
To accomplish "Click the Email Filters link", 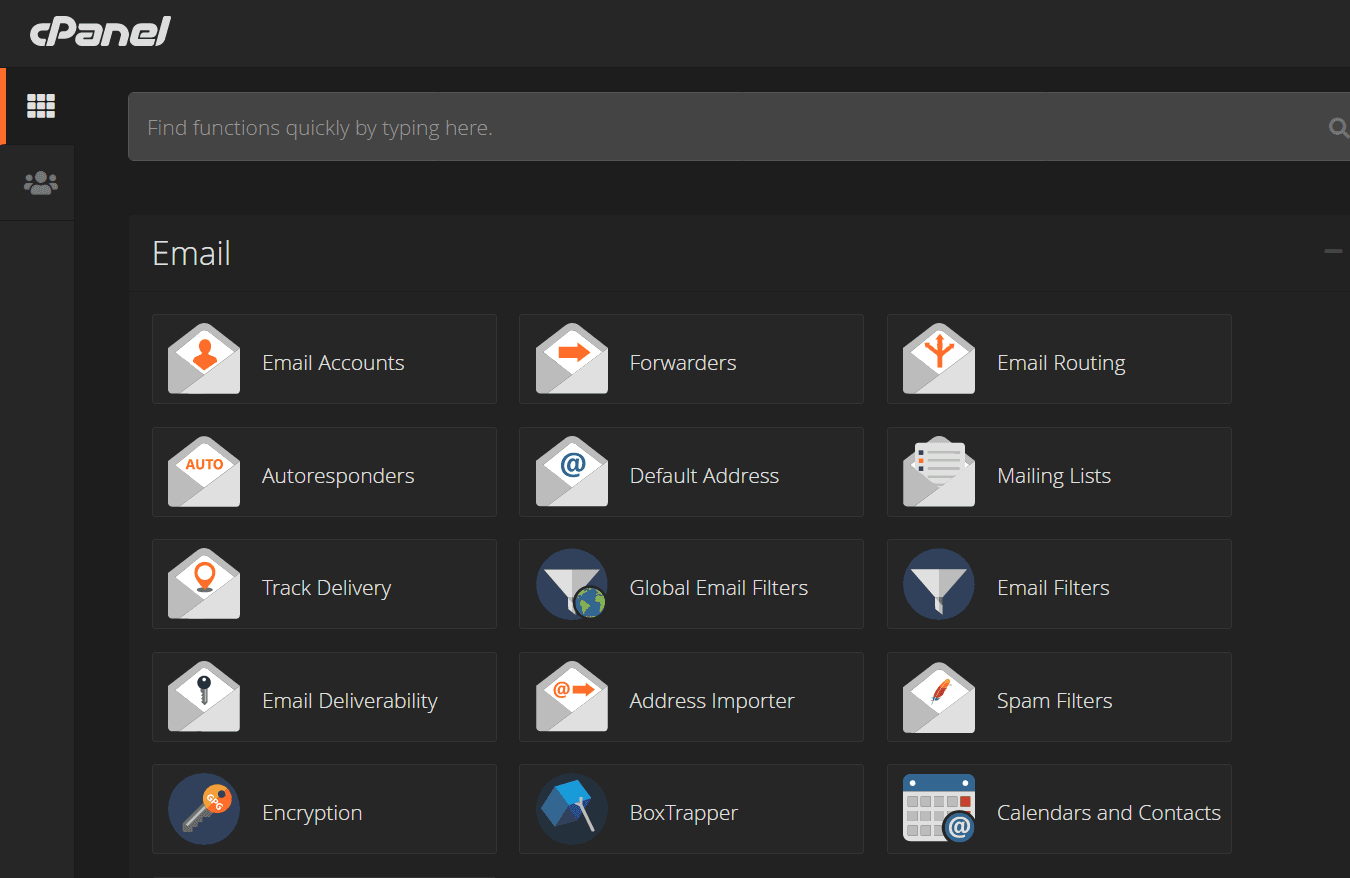I will point(1053,588).
